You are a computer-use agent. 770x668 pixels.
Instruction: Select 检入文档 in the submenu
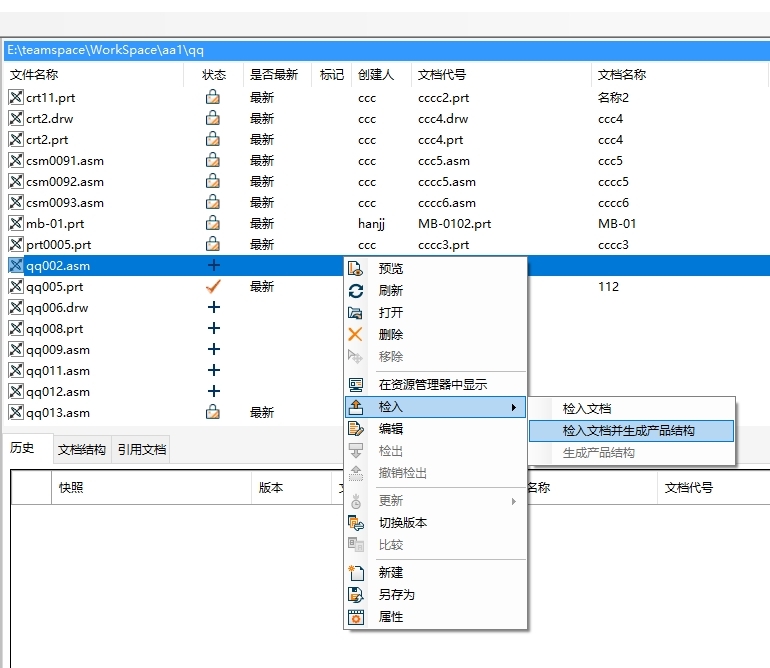tap(632, 409)
